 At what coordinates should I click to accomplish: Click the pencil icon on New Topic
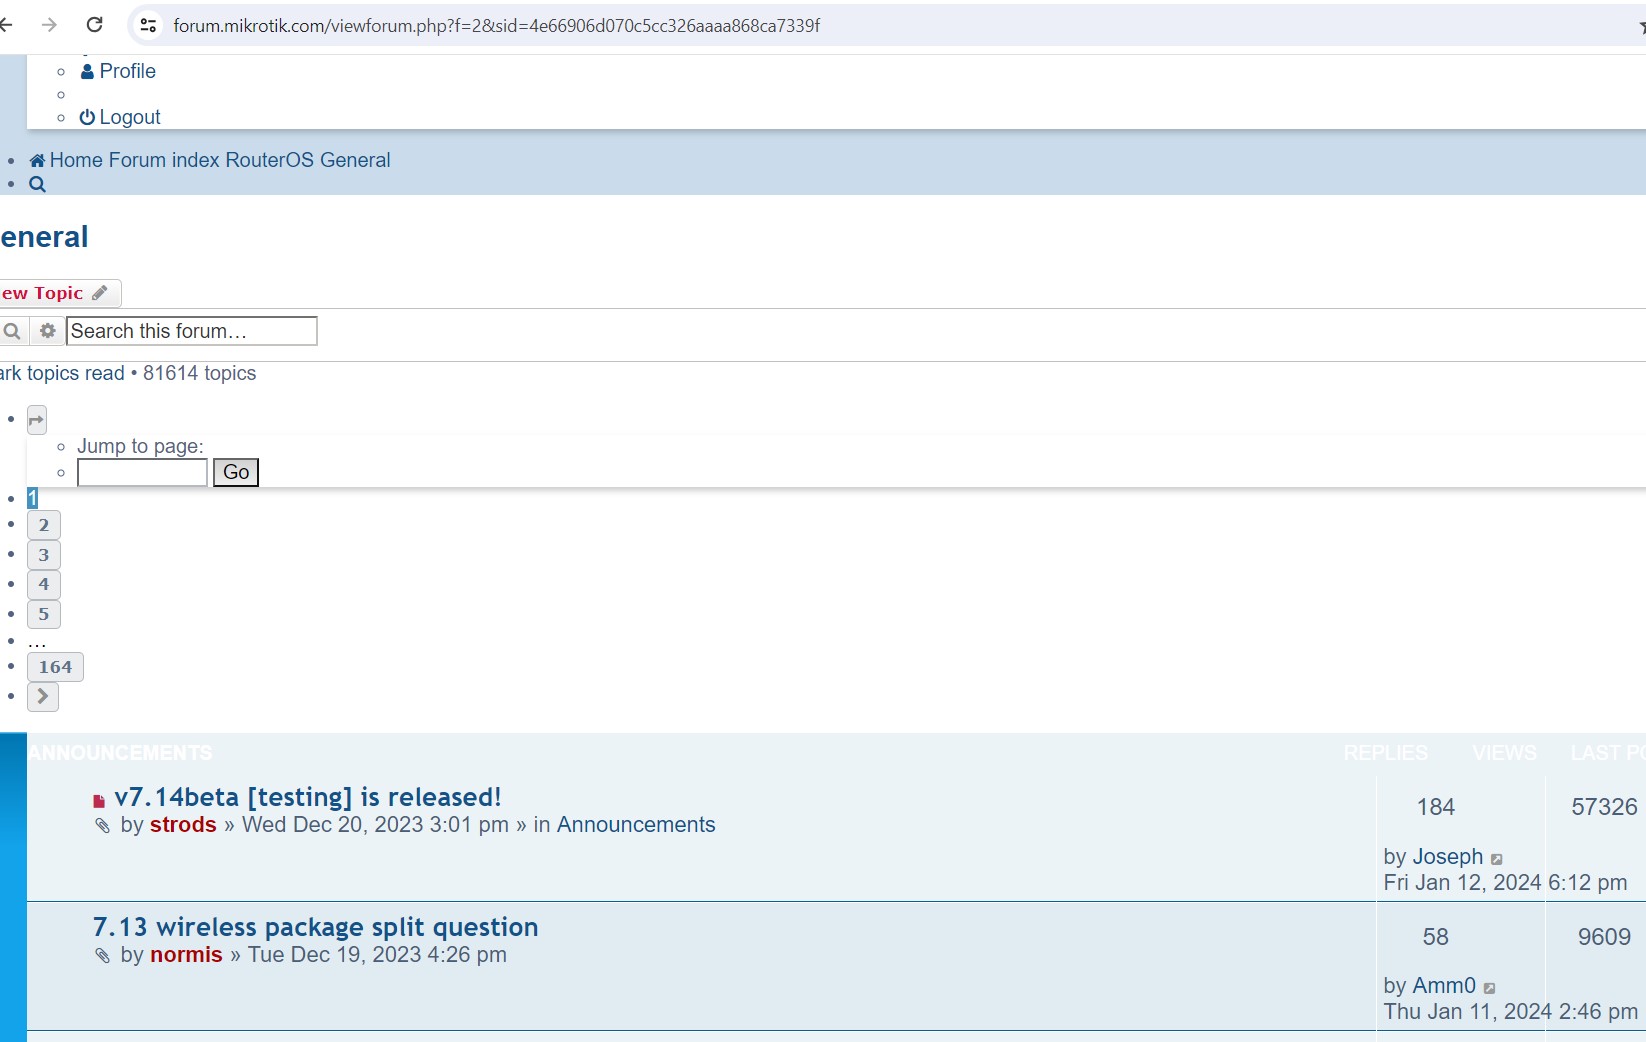coord(99,292)
